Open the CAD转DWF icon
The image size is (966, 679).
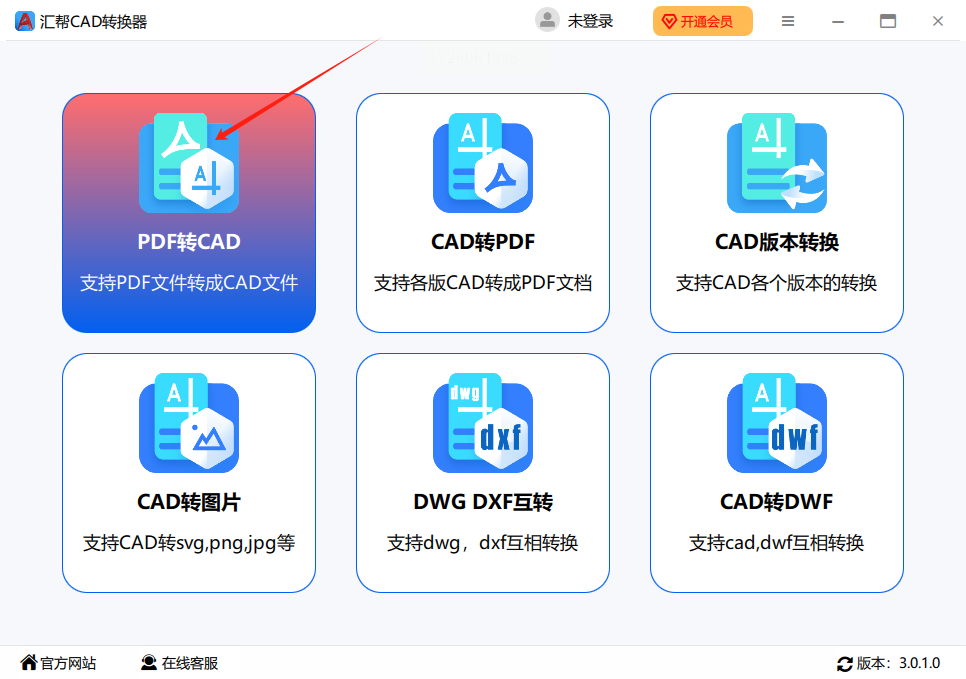click(x=776, y=423)
